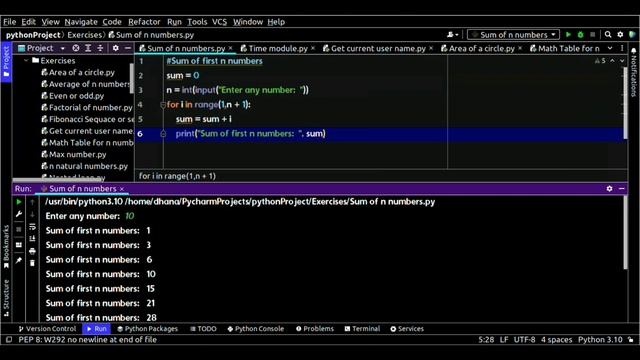
Task: Open the Refactor menu
Action: 144,22
